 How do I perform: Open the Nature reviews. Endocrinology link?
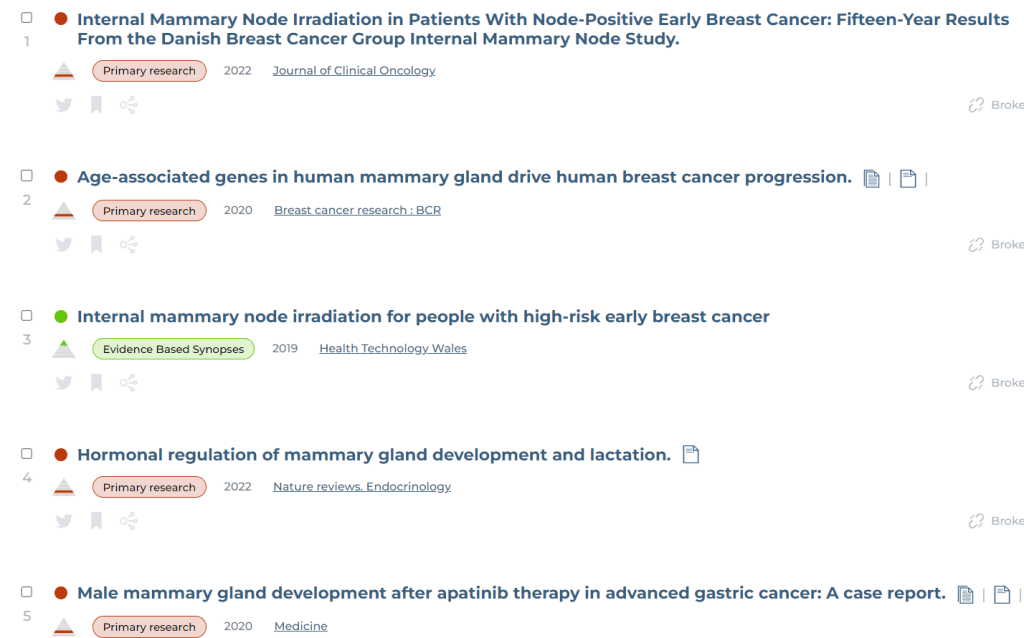click(362, 487)
